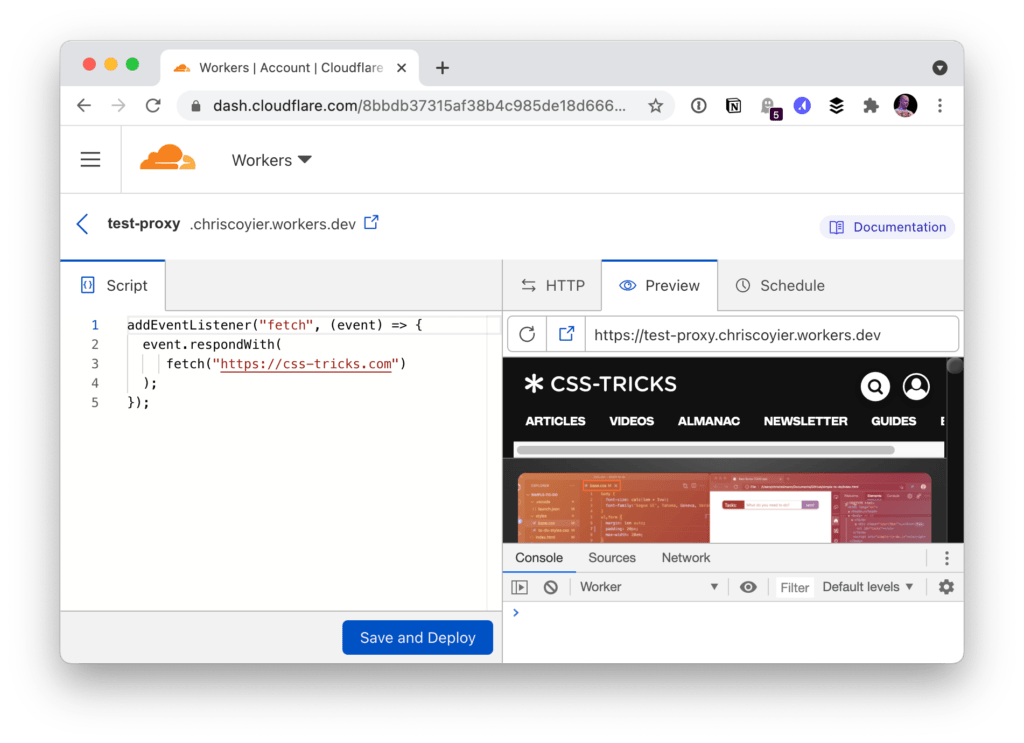Click the css-tricks.com URL in code

point(306,364)
